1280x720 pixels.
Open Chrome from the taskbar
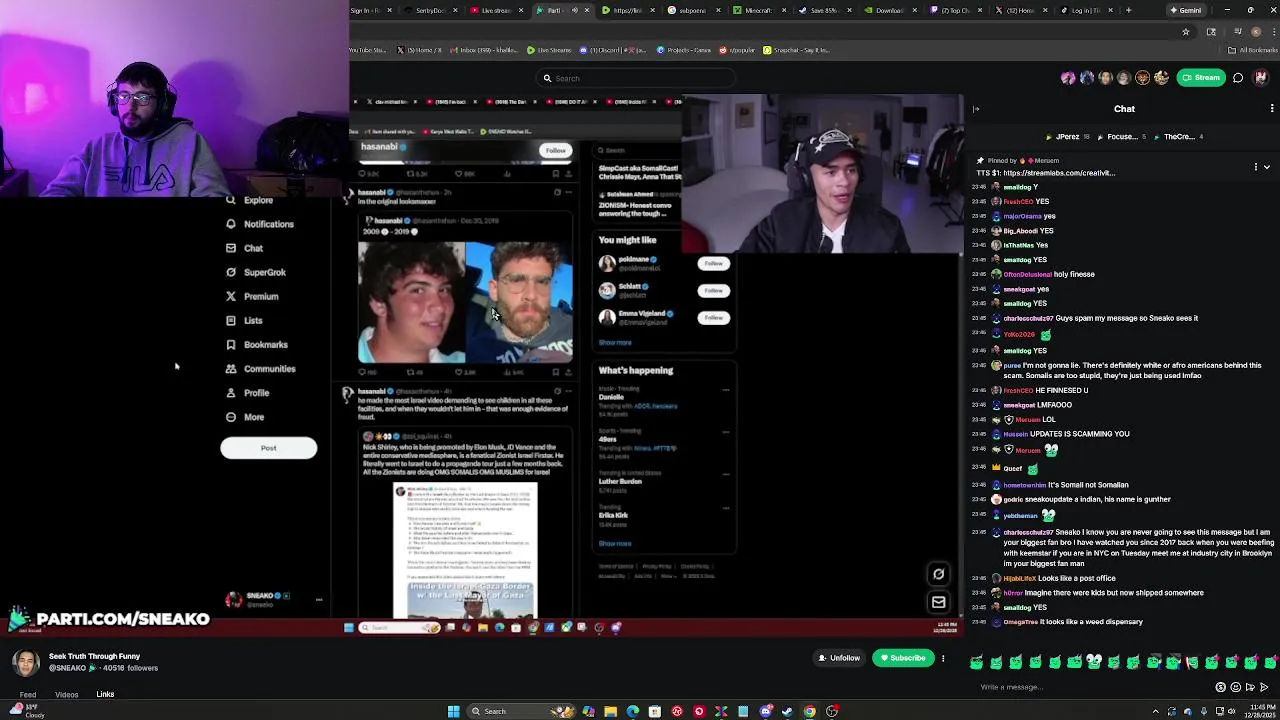click(x=809, y=711)
